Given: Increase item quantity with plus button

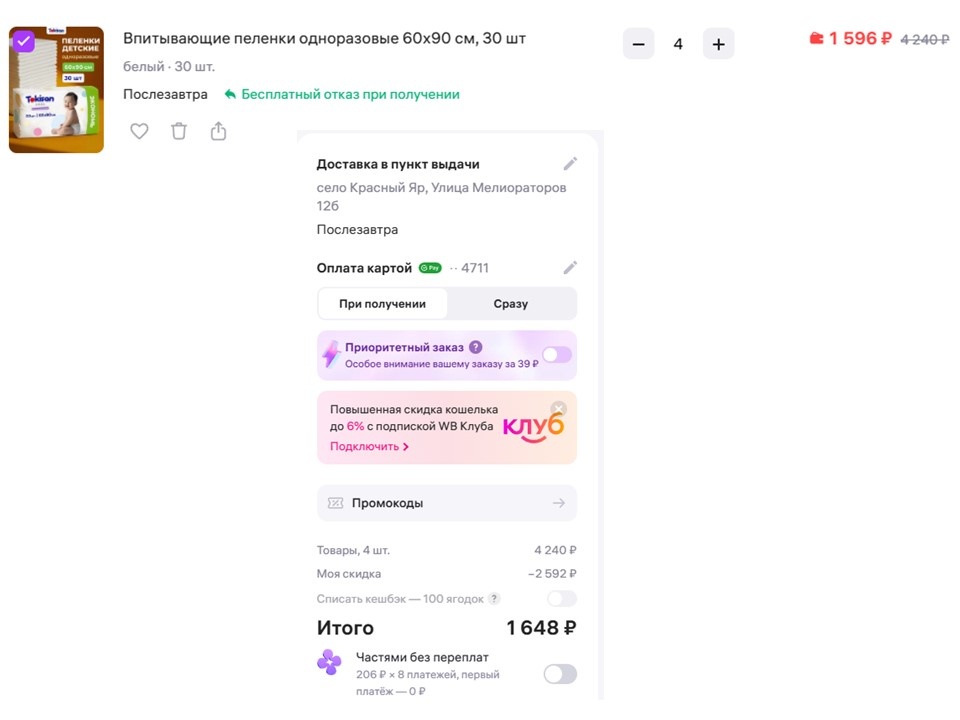Looking at the screenshot, I should click(719, 44).
